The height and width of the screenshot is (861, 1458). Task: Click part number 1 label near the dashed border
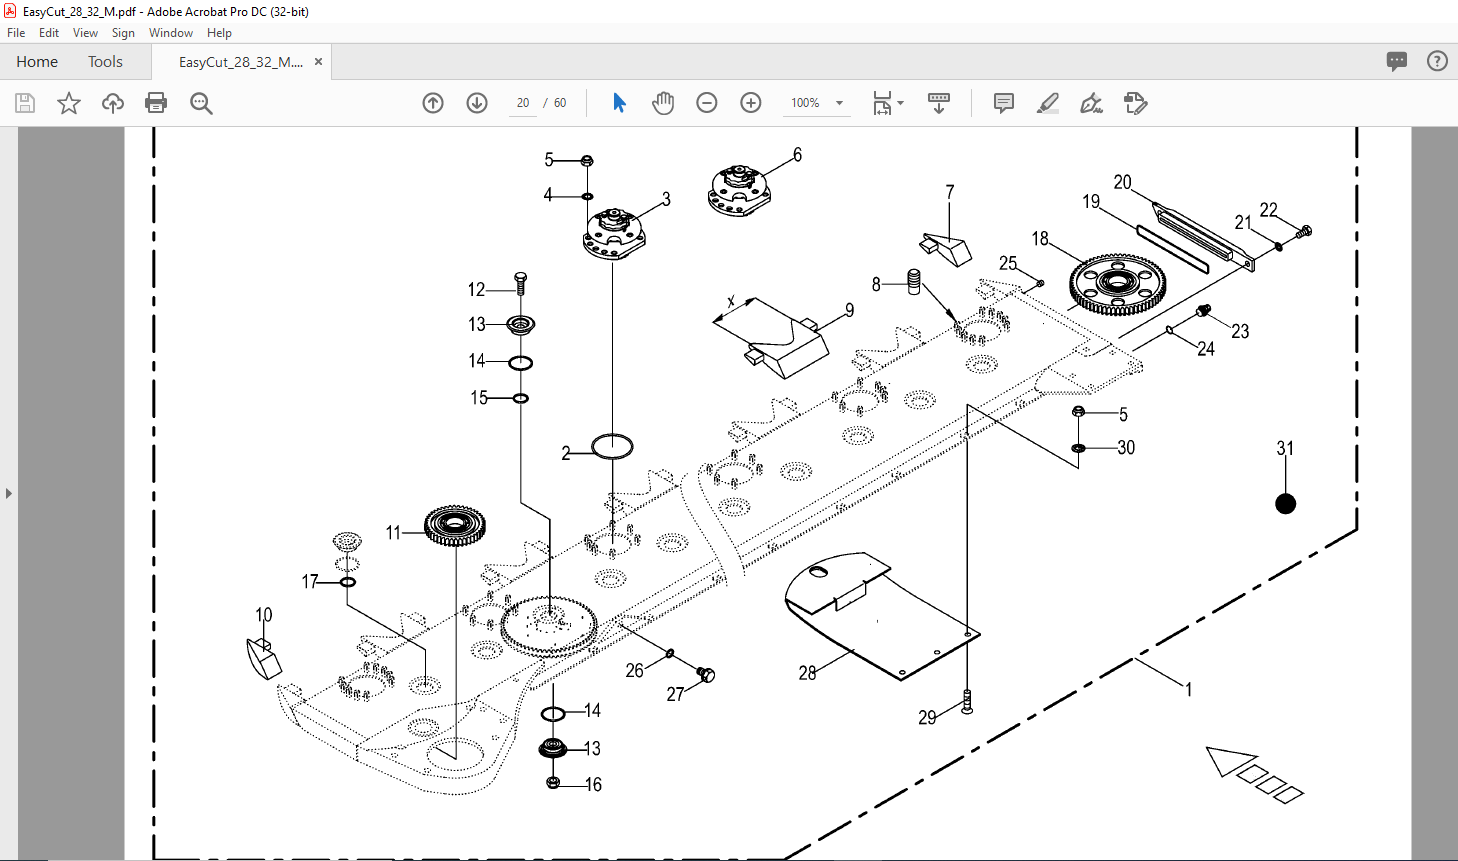1189,690
